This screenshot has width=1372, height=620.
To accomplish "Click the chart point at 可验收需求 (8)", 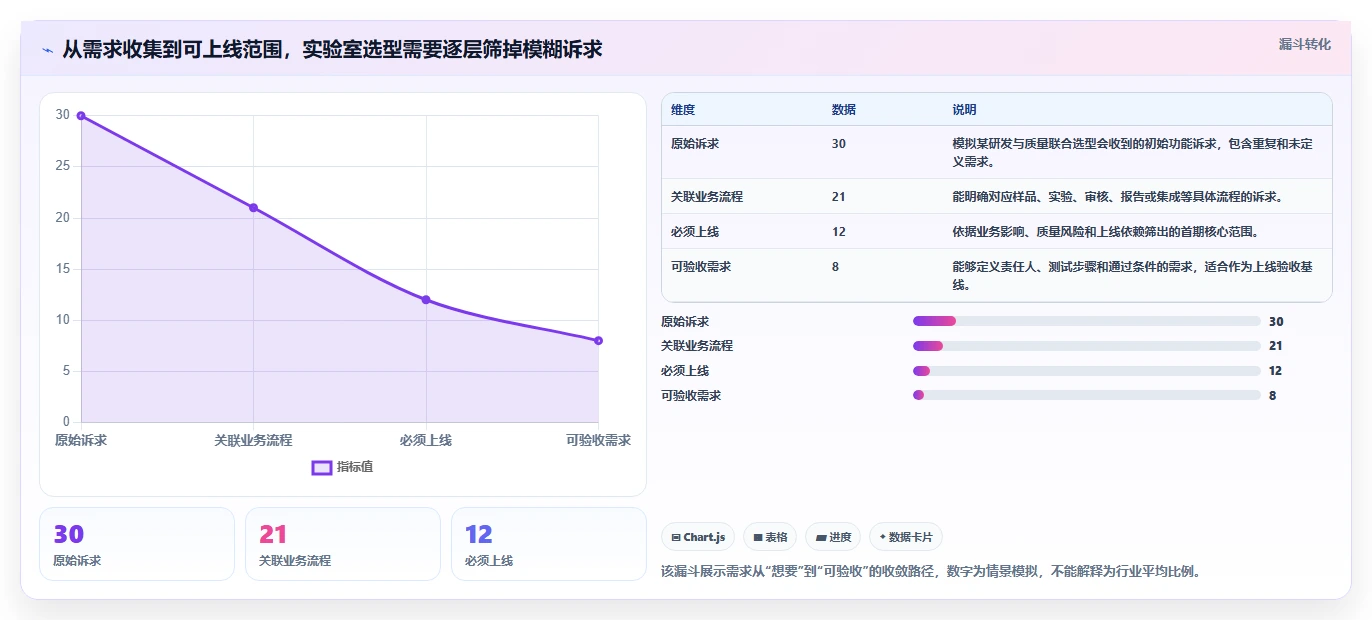I will click(x=598, y=340).
